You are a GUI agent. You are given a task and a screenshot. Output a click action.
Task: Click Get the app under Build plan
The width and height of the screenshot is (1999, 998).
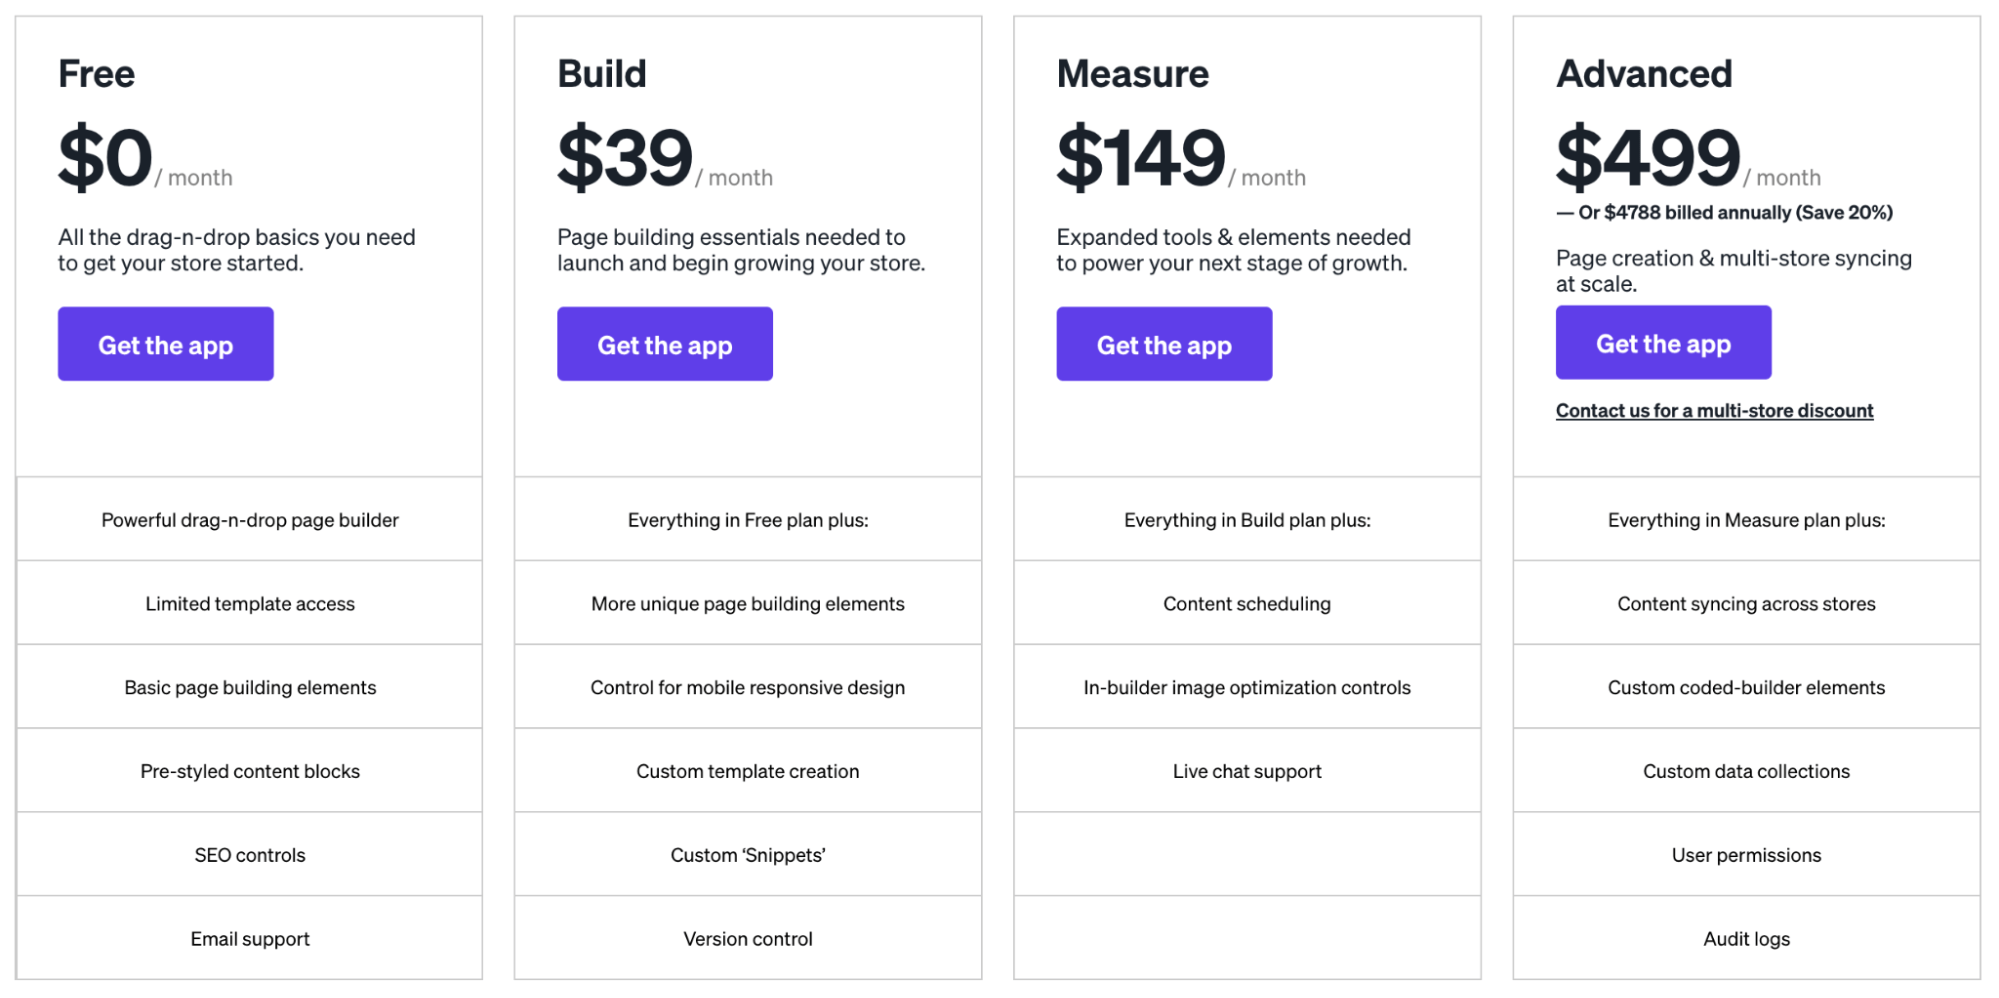pyautogui.click(x=665, y=344)
